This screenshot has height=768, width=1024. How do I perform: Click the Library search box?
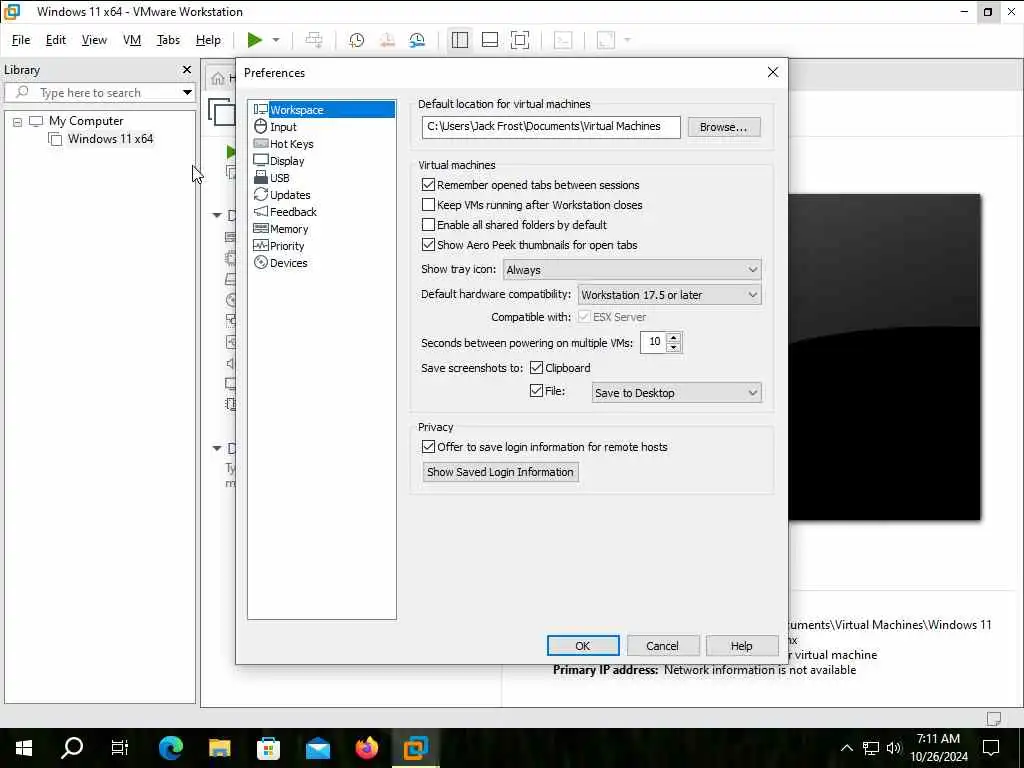98,92
